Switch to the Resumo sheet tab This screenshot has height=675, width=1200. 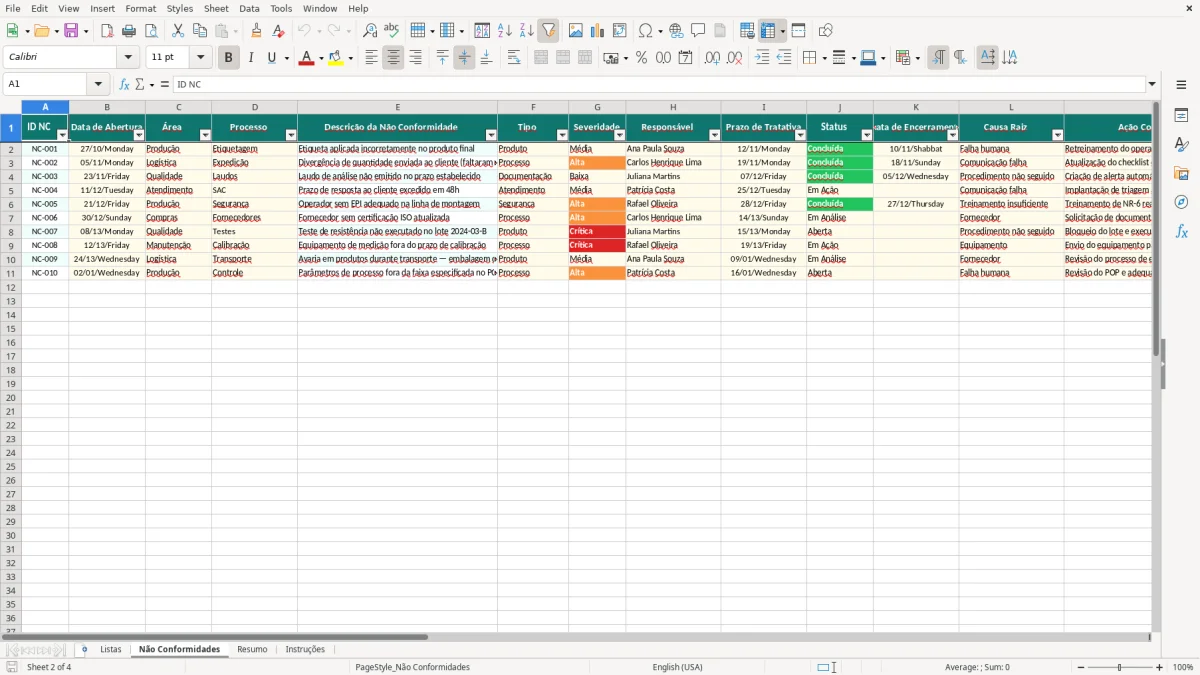pos(252,649)
